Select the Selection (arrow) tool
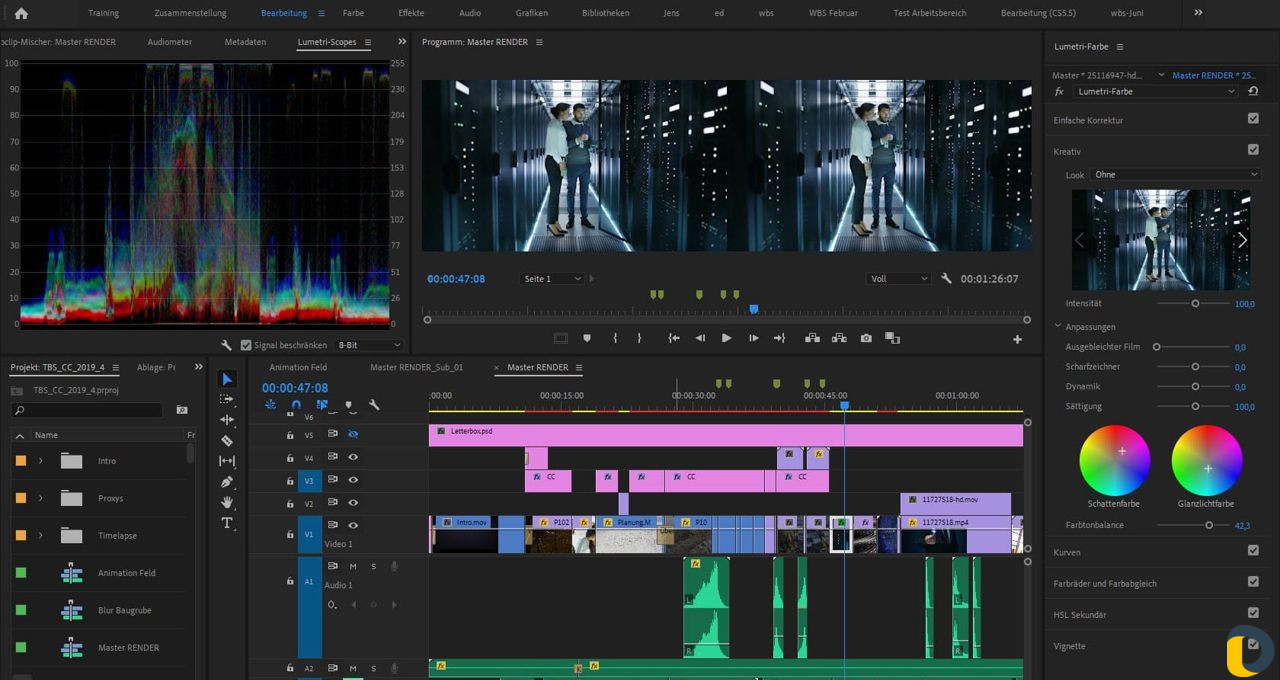The width and height of the screenshot is (1280, 680). click(227, 379)
